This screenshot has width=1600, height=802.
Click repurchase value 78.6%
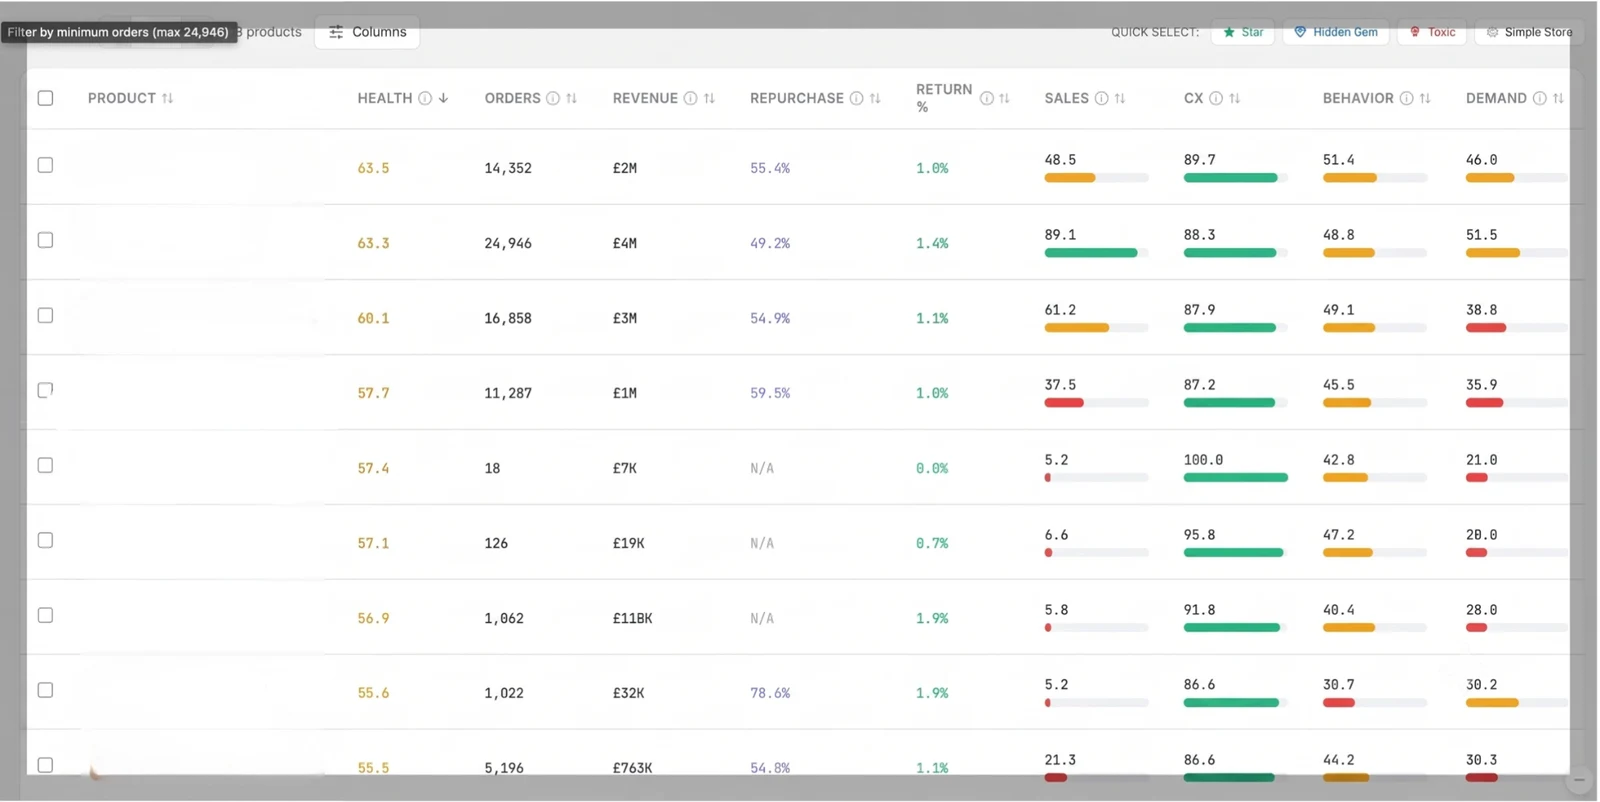(x=770, y=693)
